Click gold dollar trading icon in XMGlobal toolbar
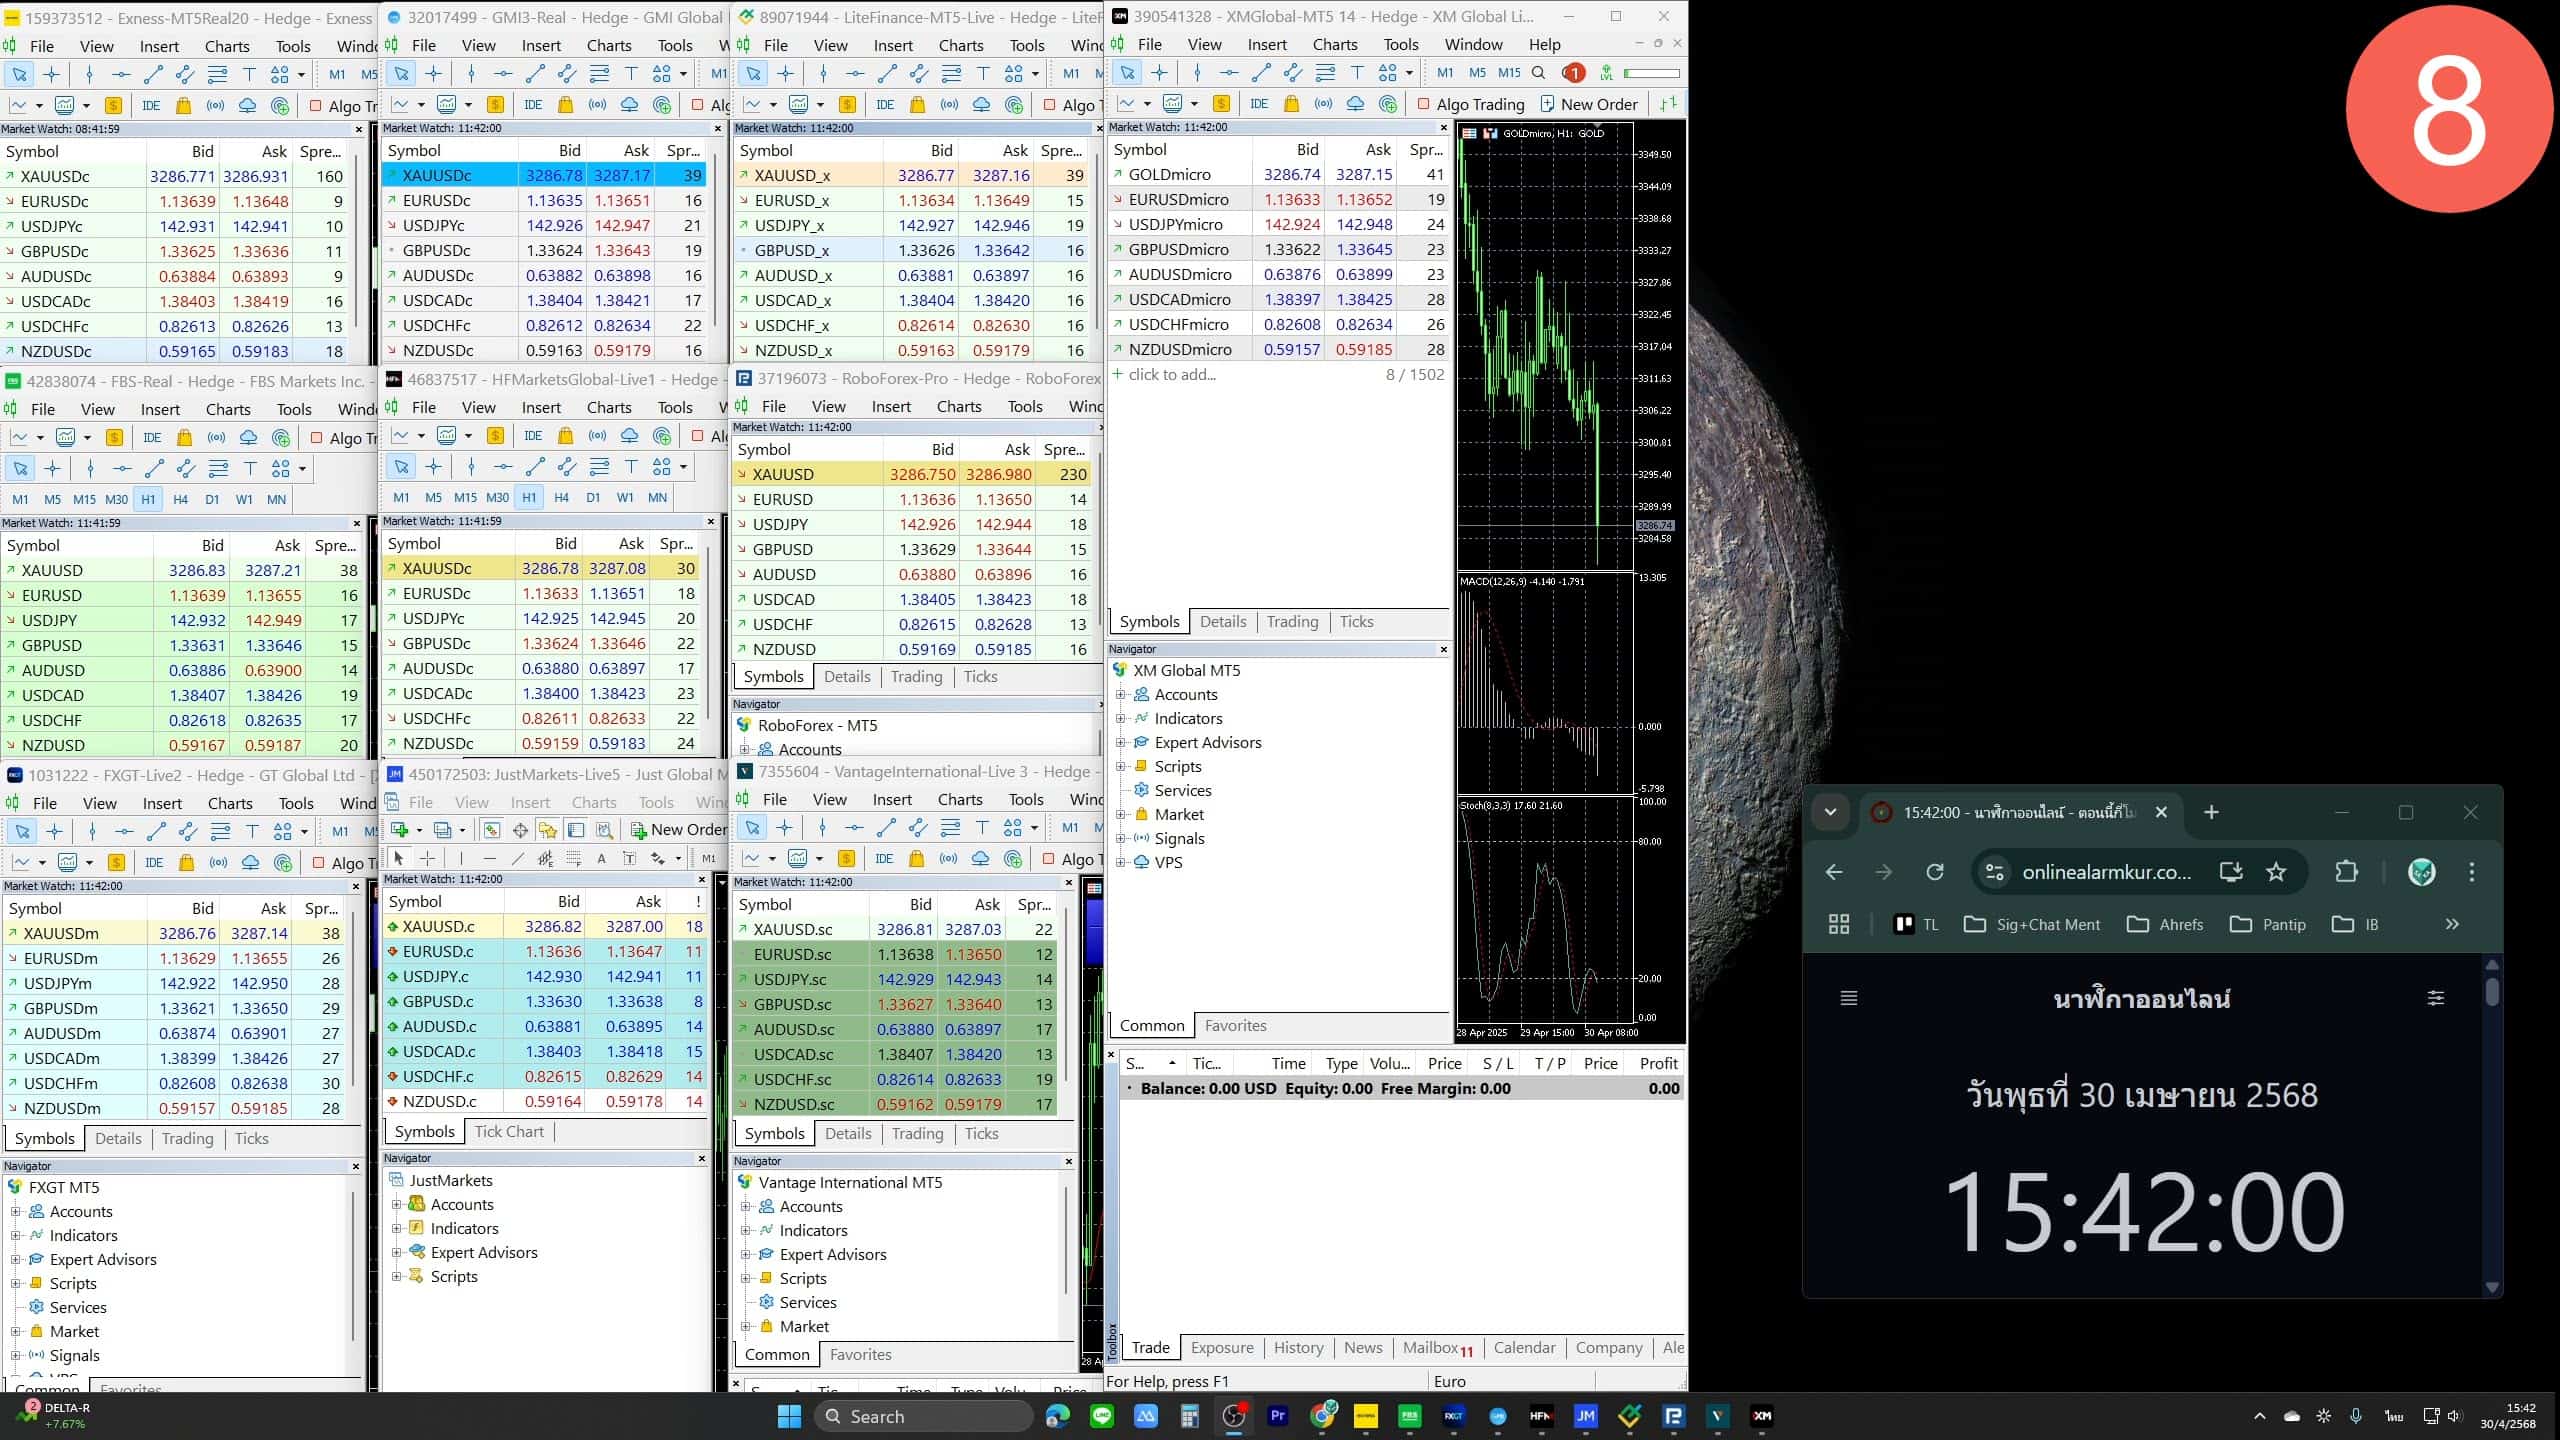This screenshot has width=2560, height=1440. click(1221, 104)
